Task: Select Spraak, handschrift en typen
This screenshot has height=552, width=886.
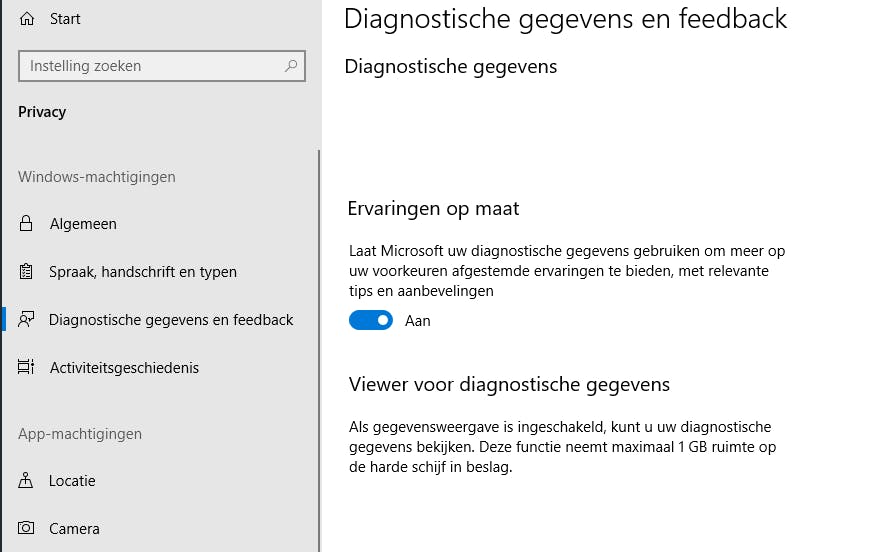Action: pyautogui.click(x=143, y=272)
